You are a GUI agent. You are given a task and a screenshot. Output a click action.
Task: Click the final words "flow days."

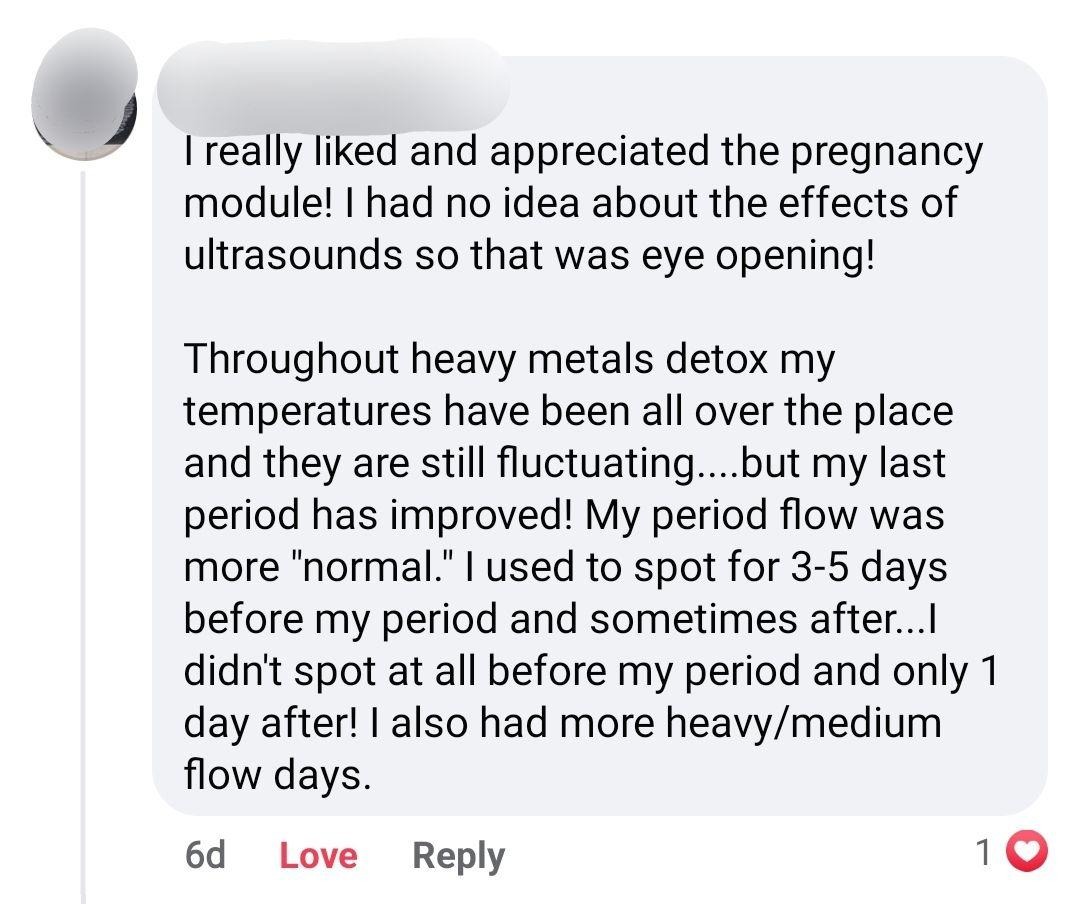(276, 774)
